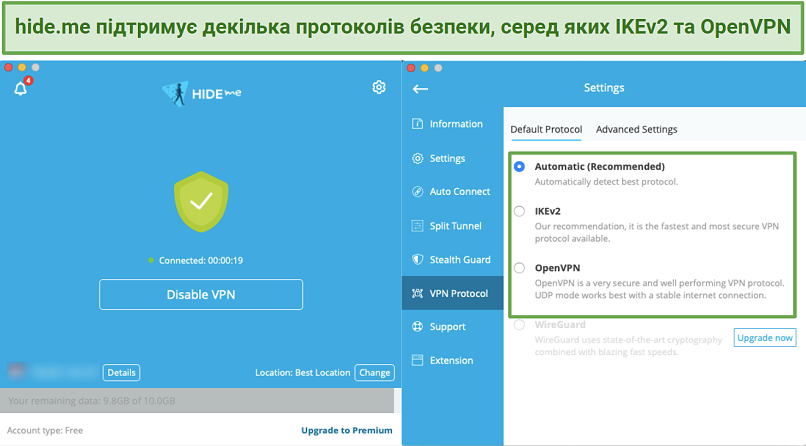Click the hide.me logo in the main window

202,94
